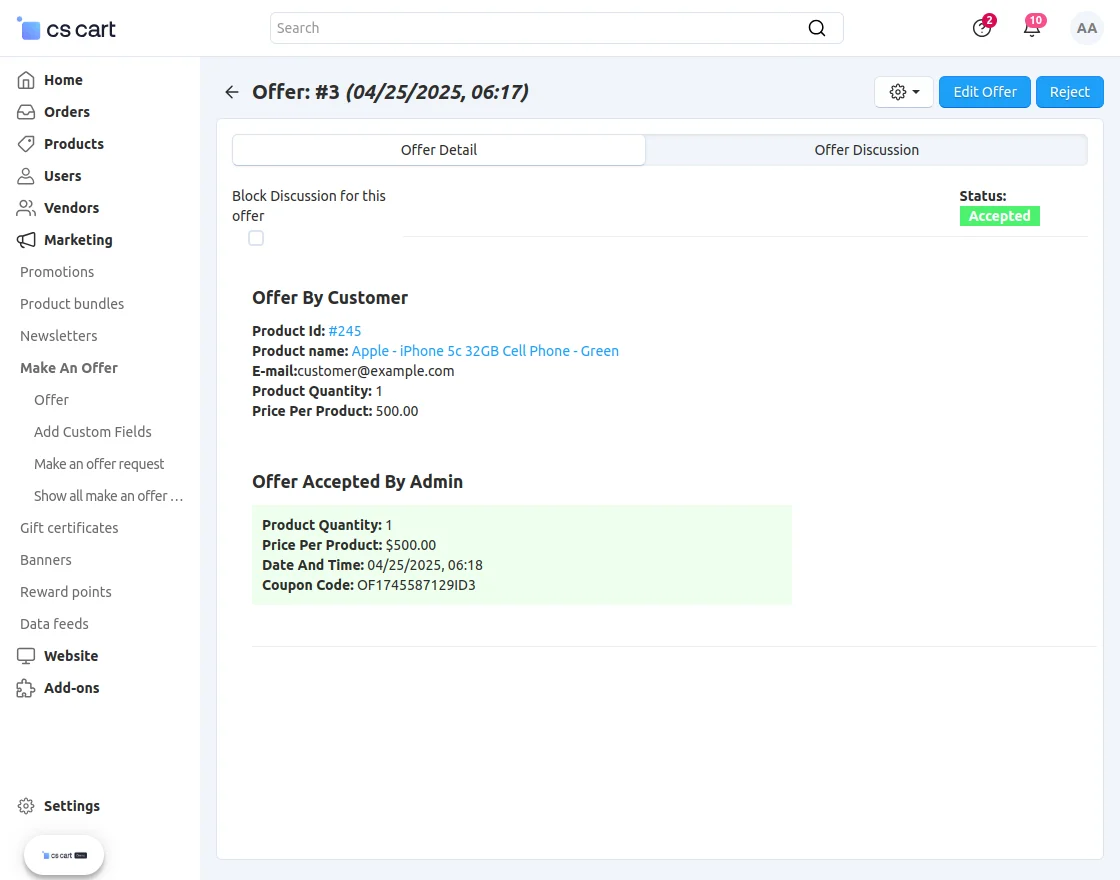The height and width of the screenshot is (880, 1120).
Task: Click the Add-ons puzzle icon
Action: point(26,688)
